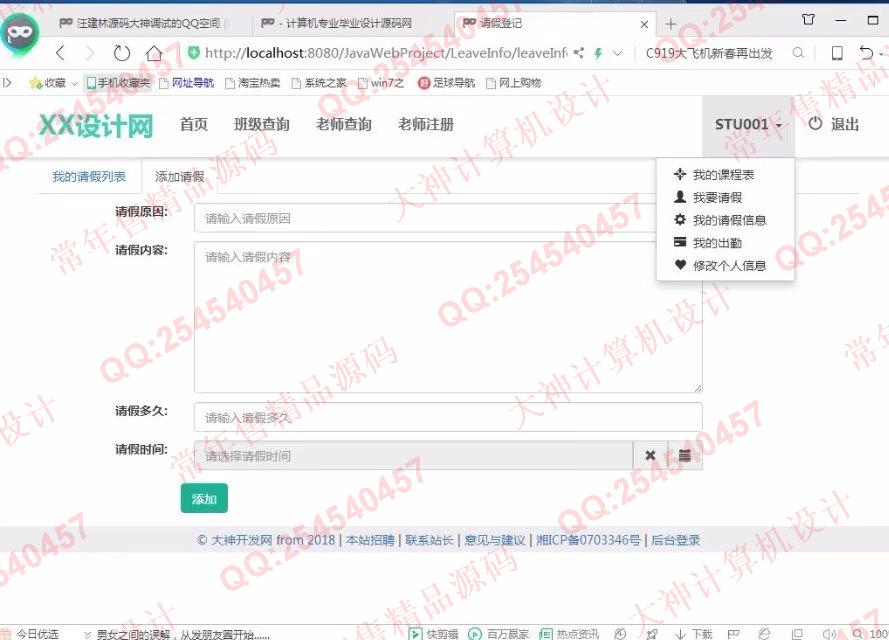
Task: Open date picker calendar icon
Action: click(x=685, y=456)
